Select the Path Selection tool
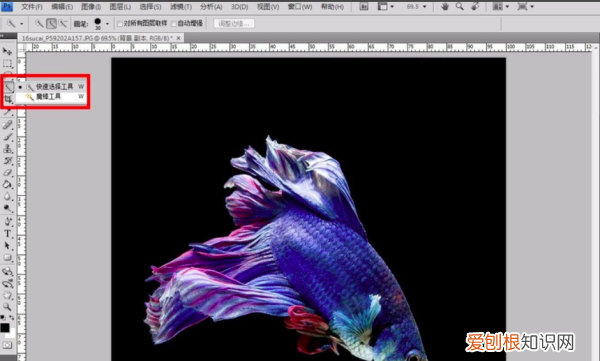 pyautogui.click(x=7, y=245)
